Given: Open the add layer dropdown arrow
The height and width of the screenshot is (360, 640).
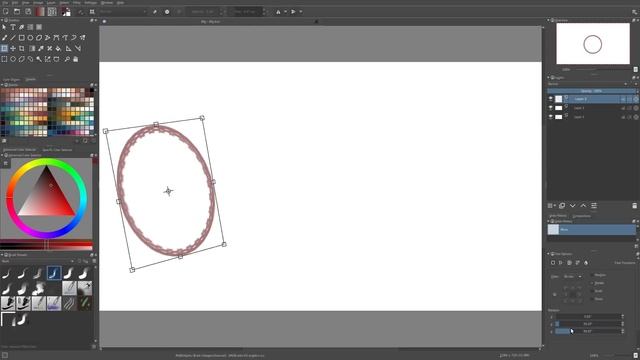Looking at the screenshot, I should [555, 205].
